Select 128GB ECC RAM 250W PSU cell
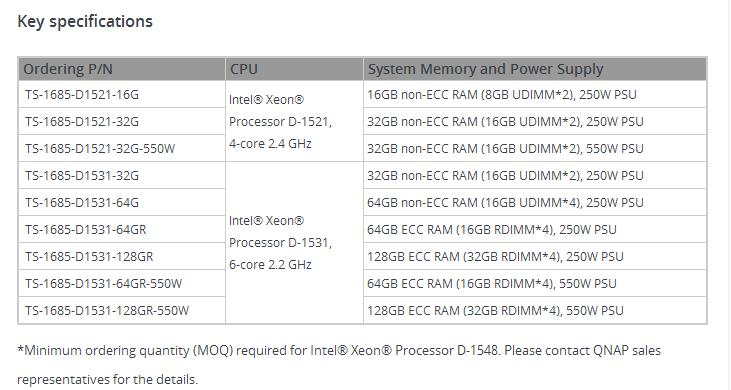The image size is (731, 390). (535, 256)
